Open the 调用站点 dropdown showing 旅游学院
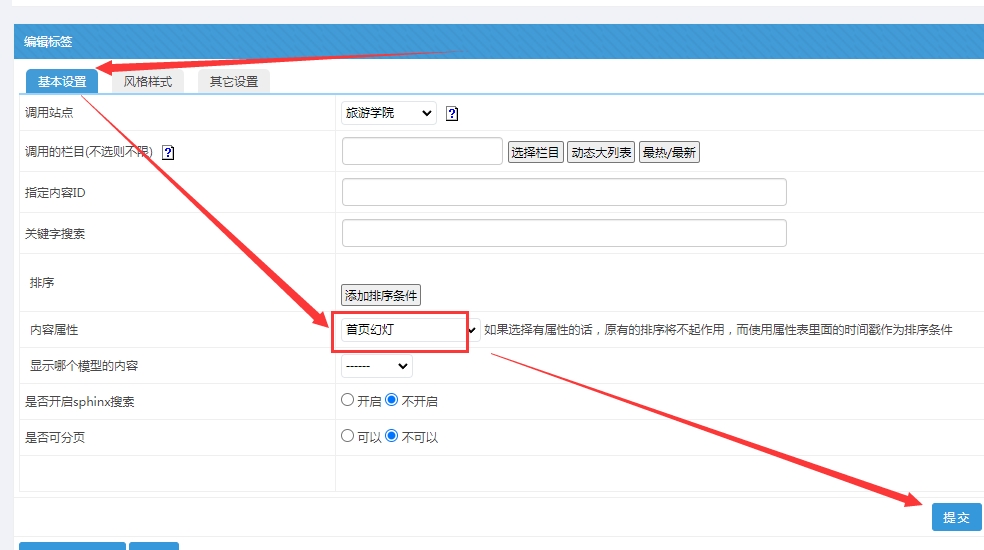The image size is (984, 550). (388, 113)
